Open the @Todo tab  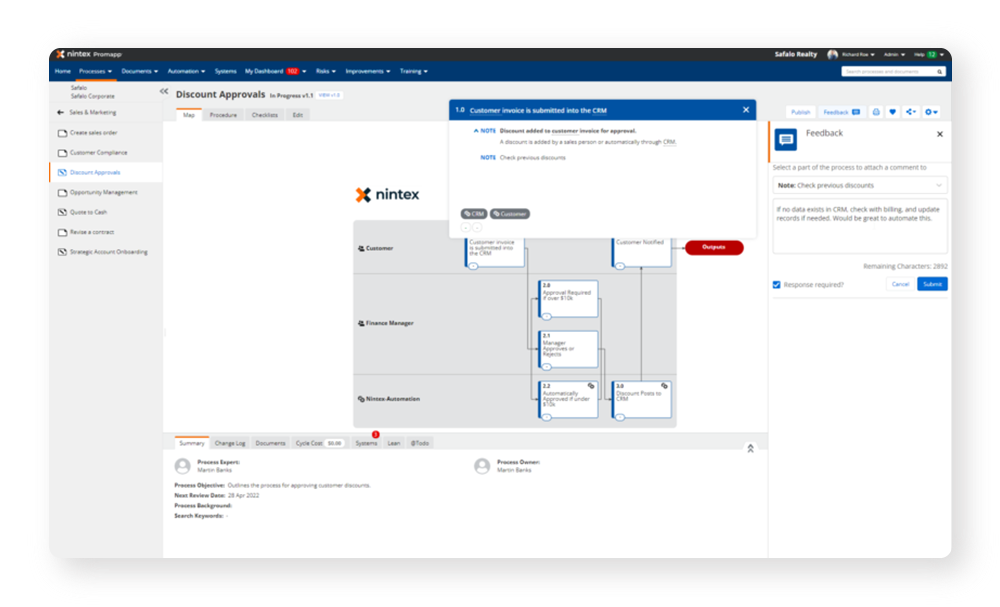[x=420, y=443]
